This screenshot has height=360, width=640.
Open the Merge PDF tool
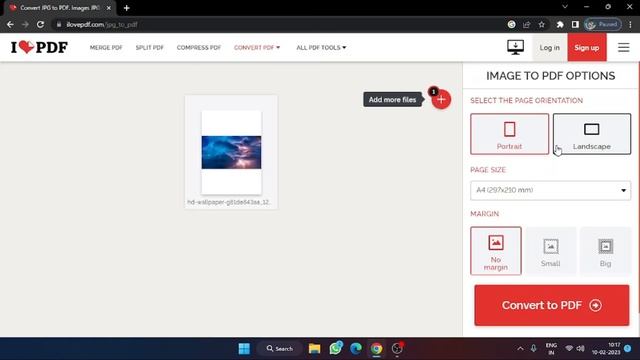(x=106, y=48)
